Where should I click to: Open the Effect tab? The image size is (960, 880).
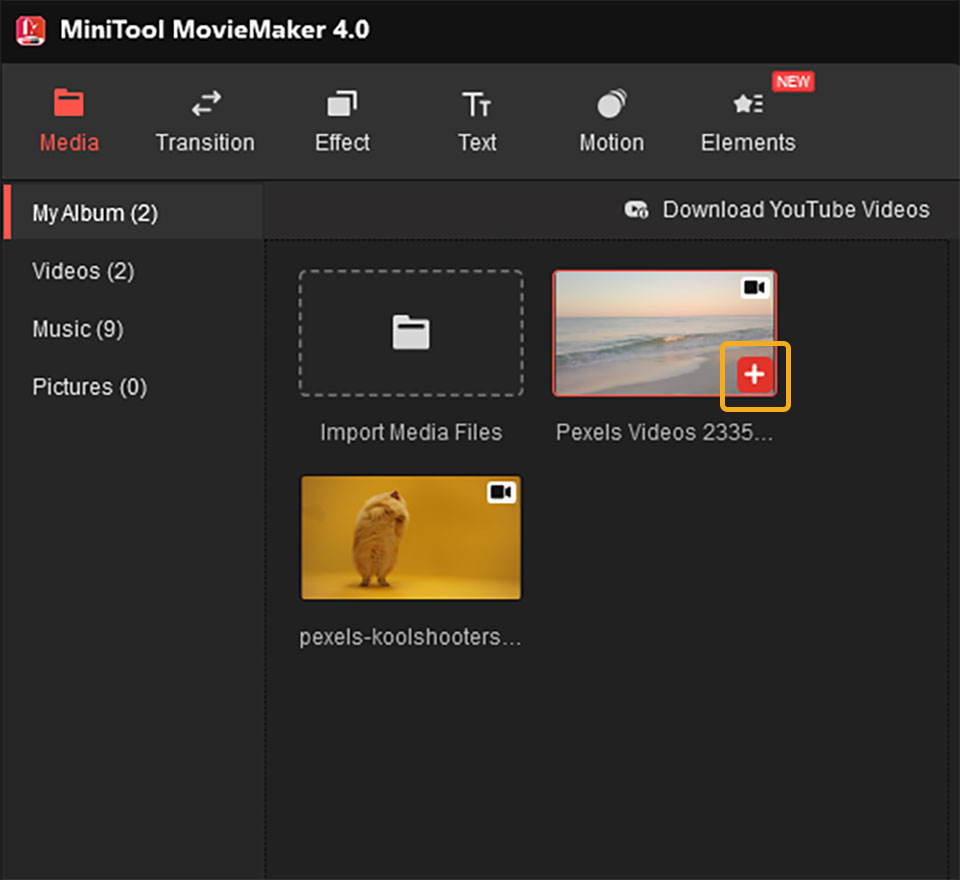pos(342,121)
